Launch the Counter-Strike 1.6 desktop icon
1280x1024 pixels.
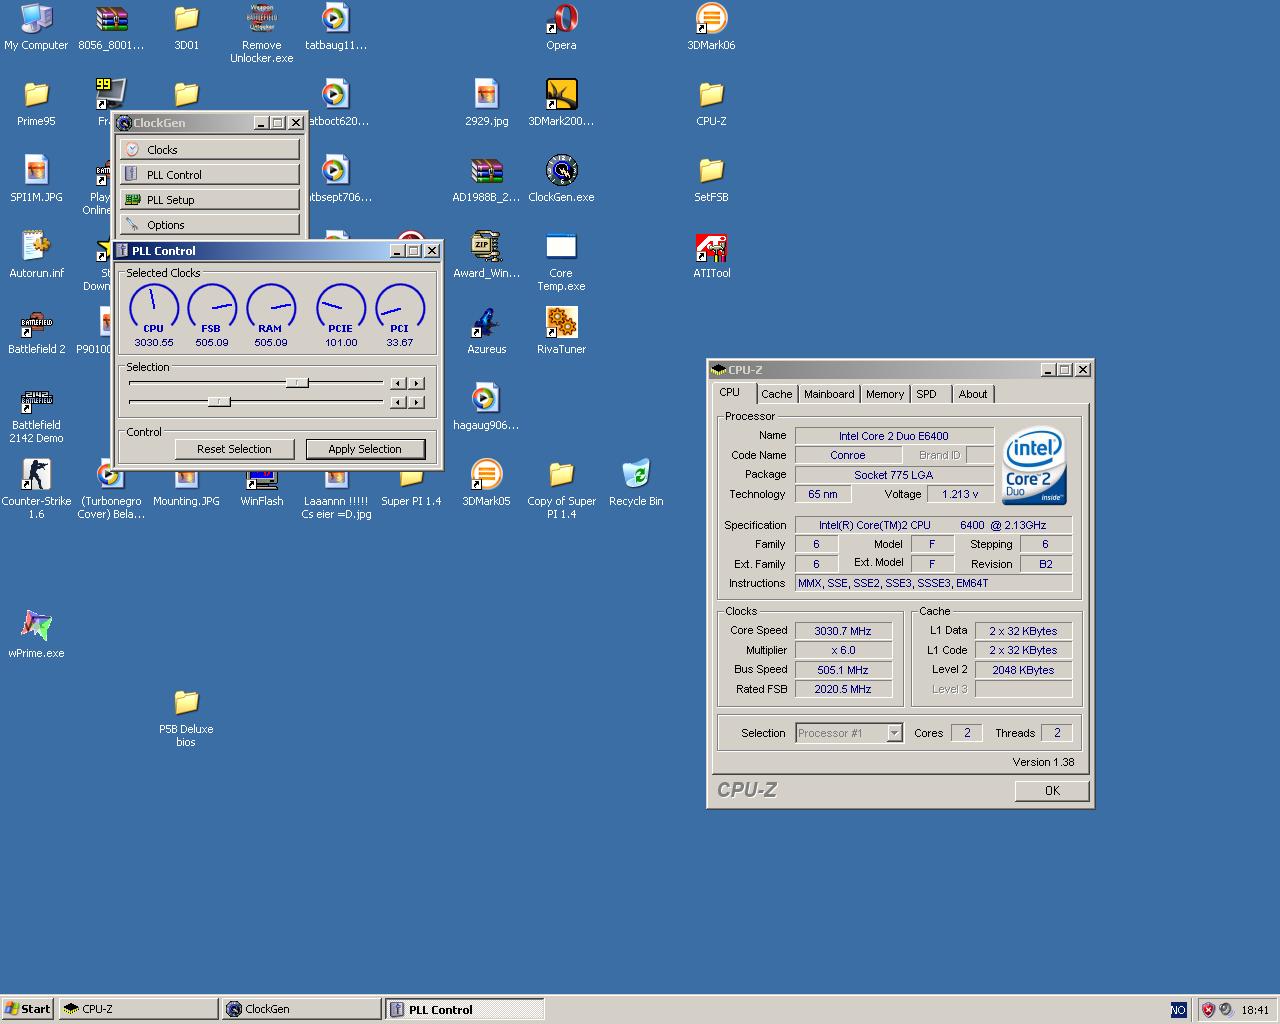click(36, 490)
